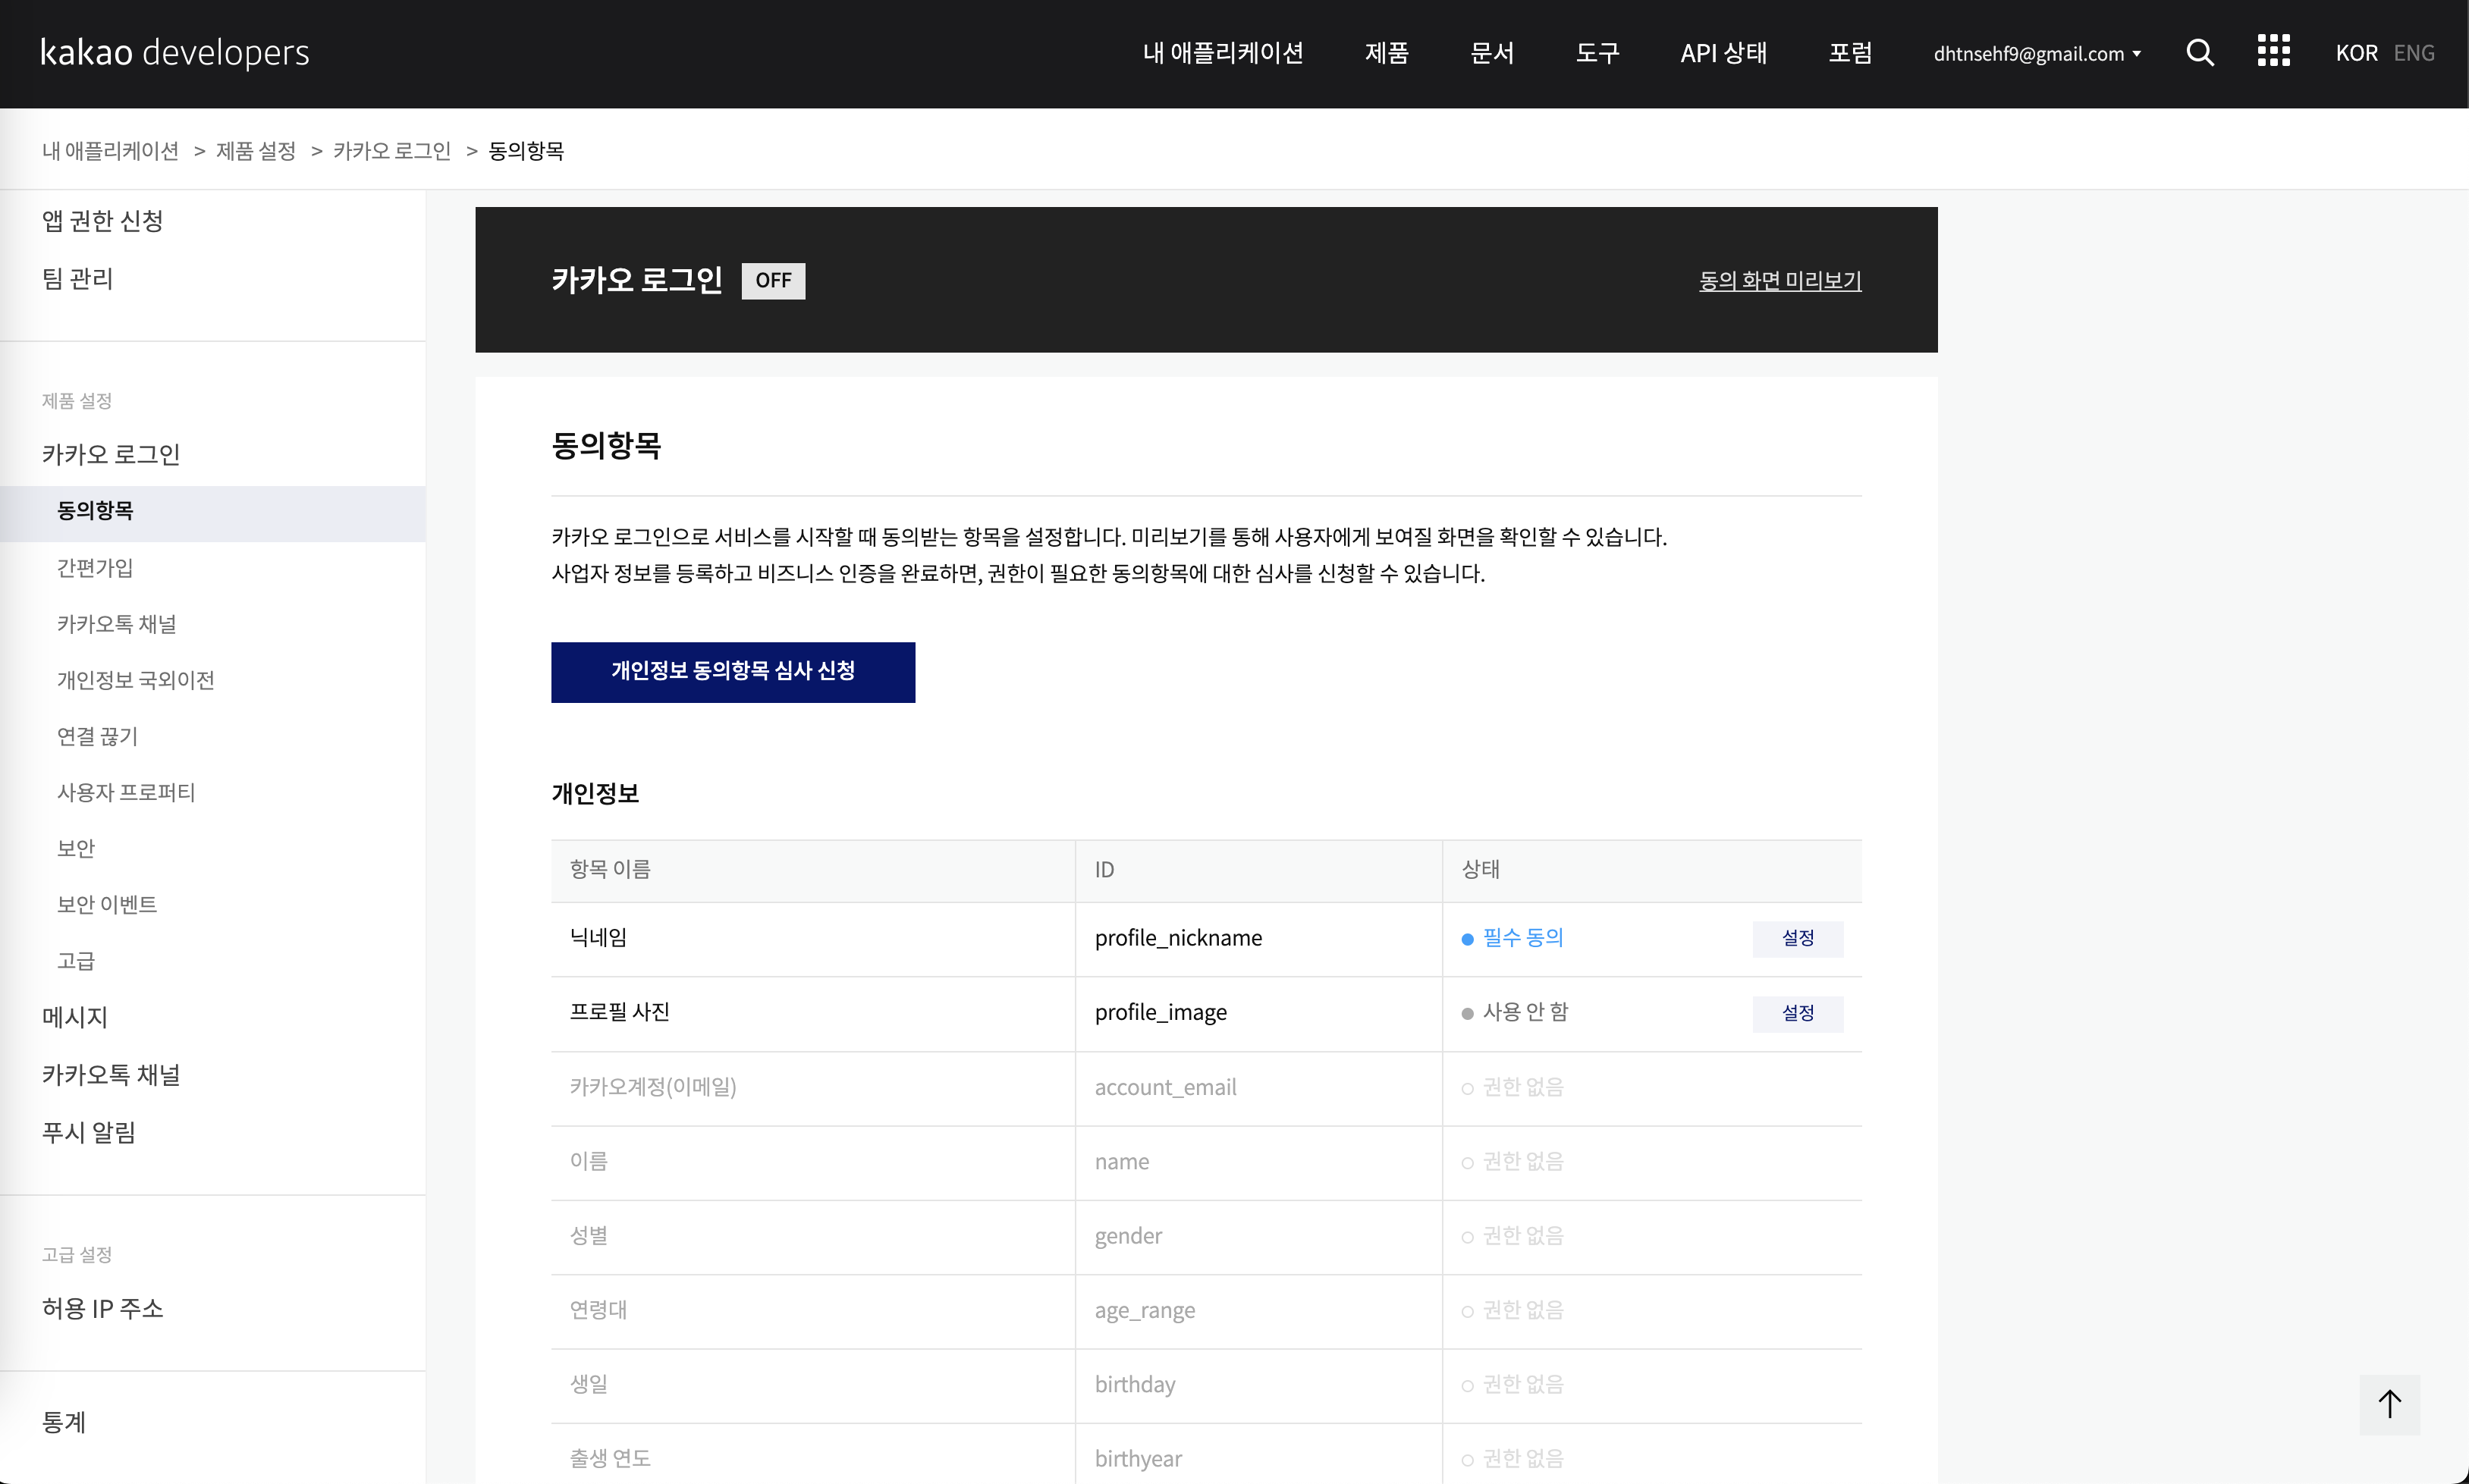Open the apps grid icon

(x=2273, y=51)
